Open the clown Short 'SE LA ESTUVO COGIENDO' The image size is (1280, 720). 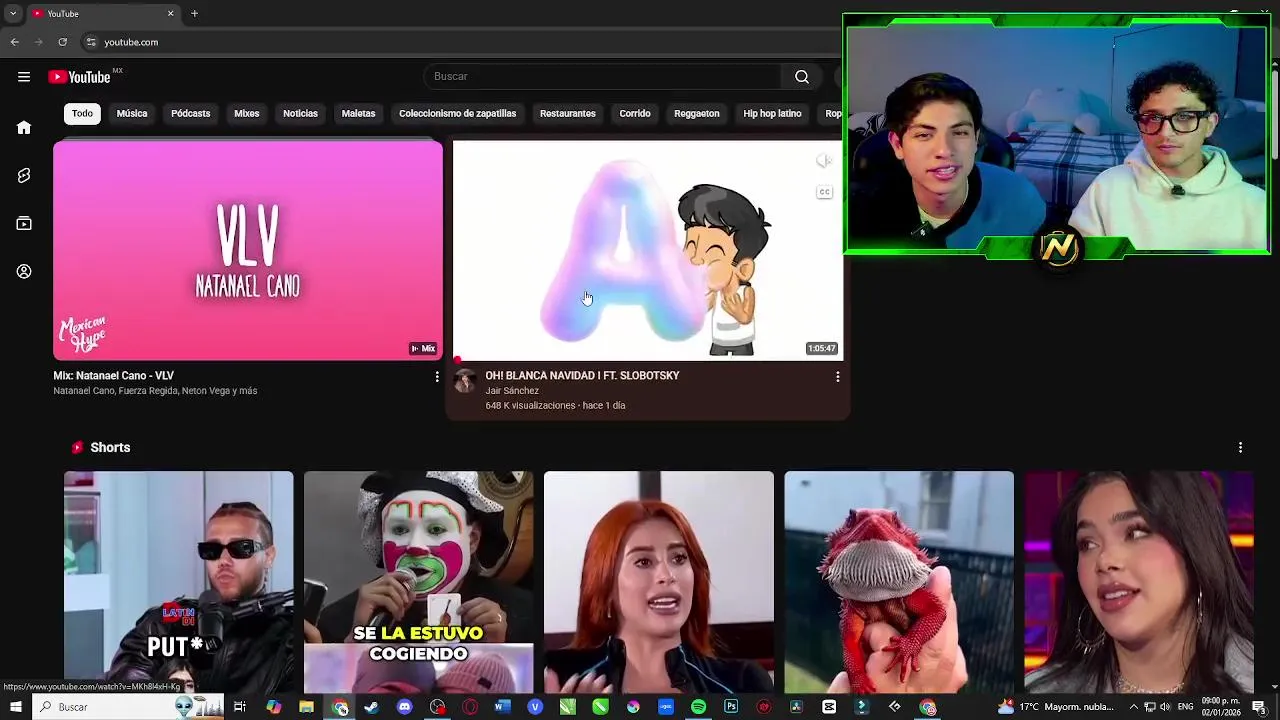tap(419, 582)
